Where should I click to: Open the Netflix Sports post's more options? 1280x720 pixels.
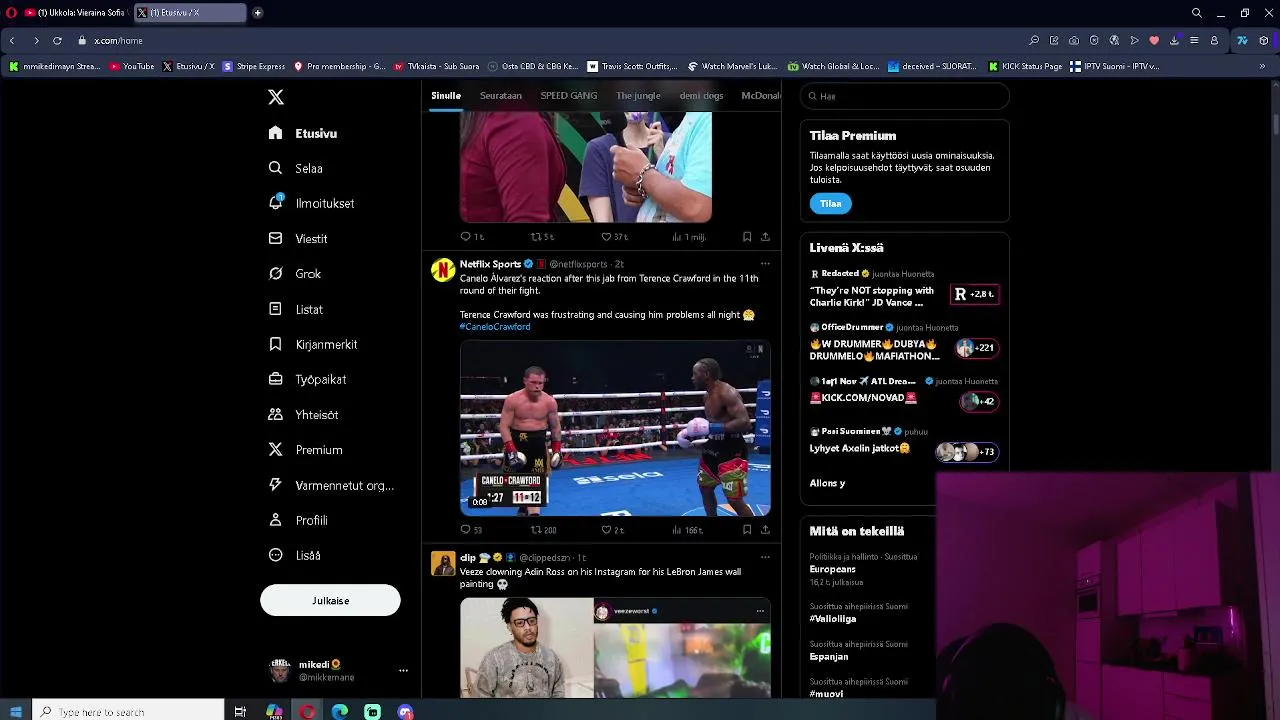click(x=765, y=264)
